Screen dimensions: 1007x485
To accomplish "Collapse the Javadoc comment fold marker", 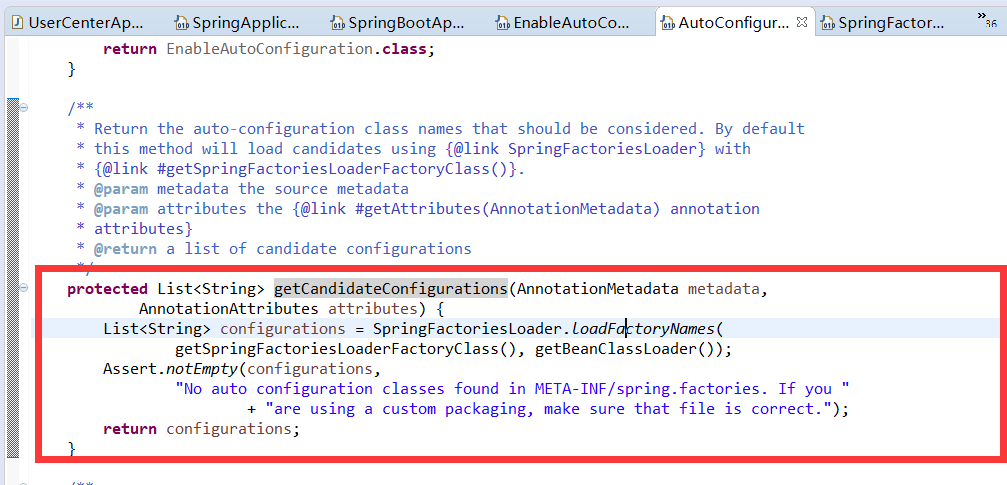I will (x=24, y=107).
